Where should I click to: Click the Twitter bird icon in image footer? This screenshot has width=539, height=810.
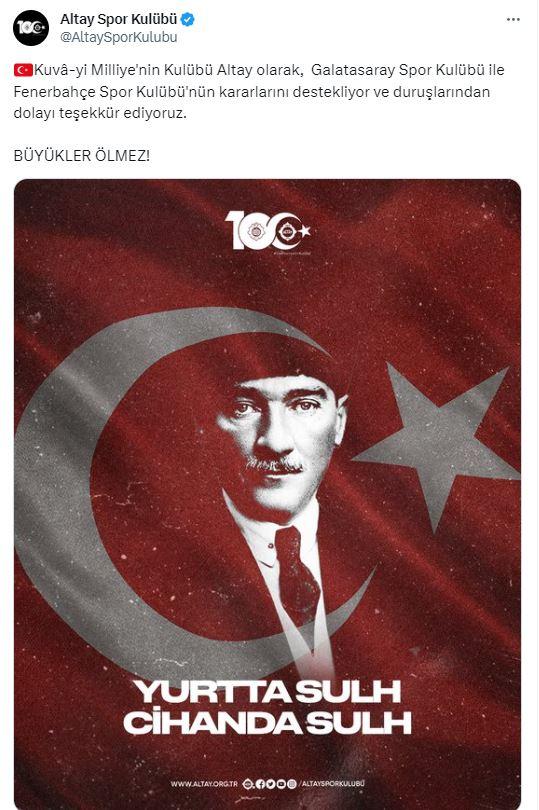(x=271, y=784)
